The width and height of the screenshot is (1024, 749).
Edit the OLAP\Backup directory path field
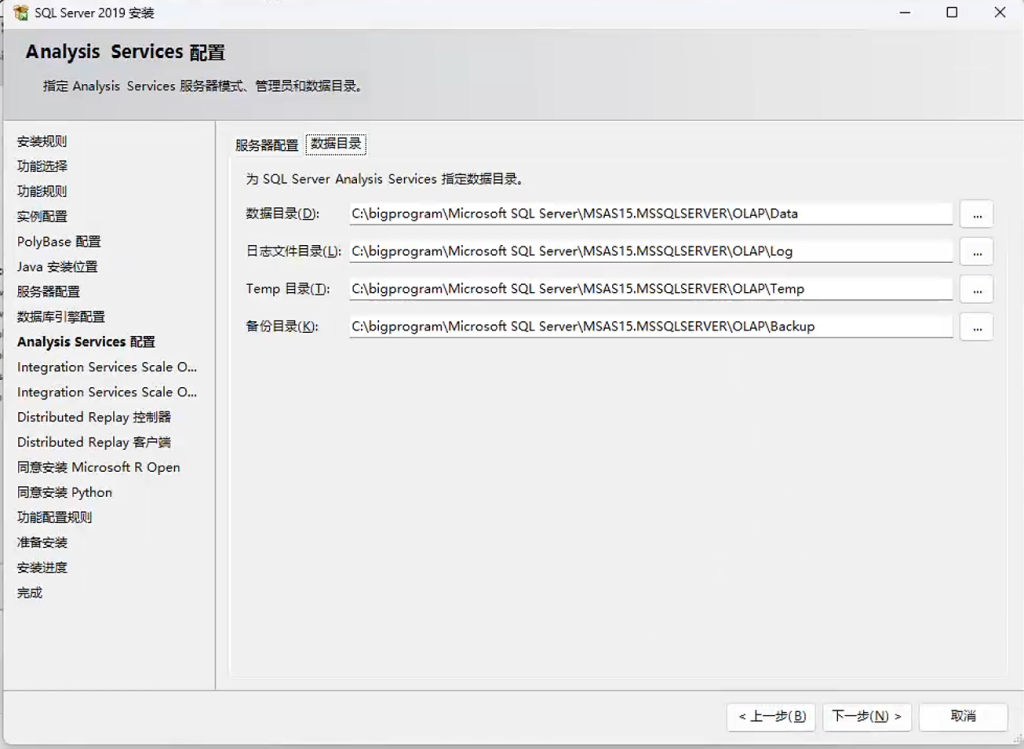click(650, 327)
